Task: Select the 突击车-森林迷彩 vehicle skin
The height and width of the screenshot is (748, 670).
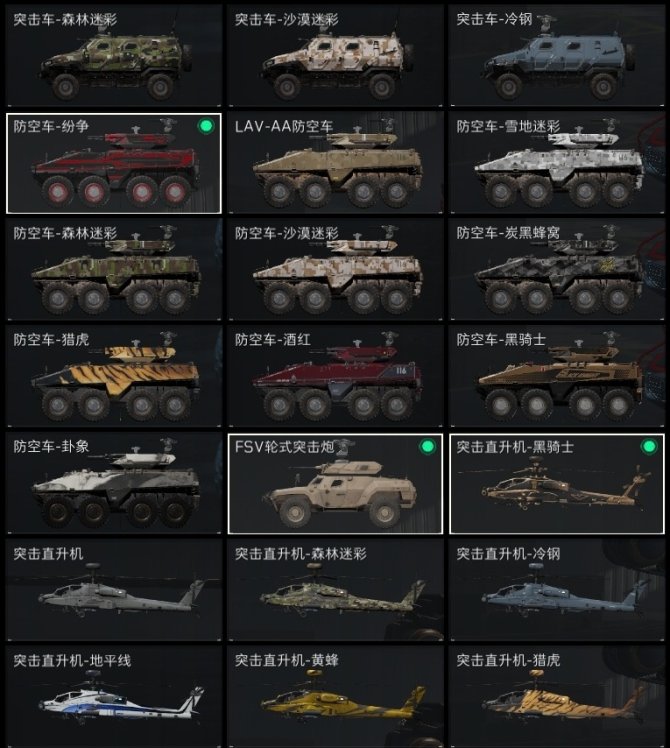Action: click(x=114, y=55)
